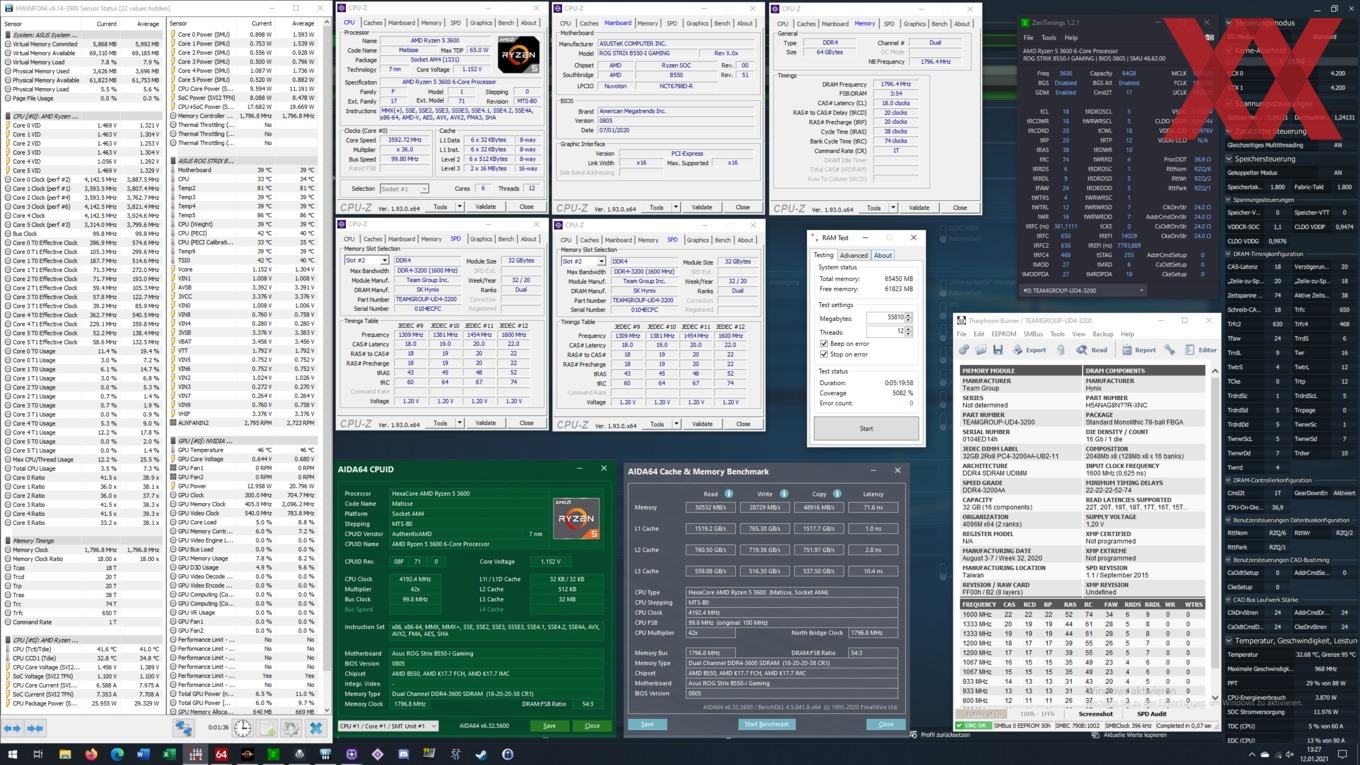Open Microsoft Edge from taskbar
1360x765 pixels.
point(117,754)
